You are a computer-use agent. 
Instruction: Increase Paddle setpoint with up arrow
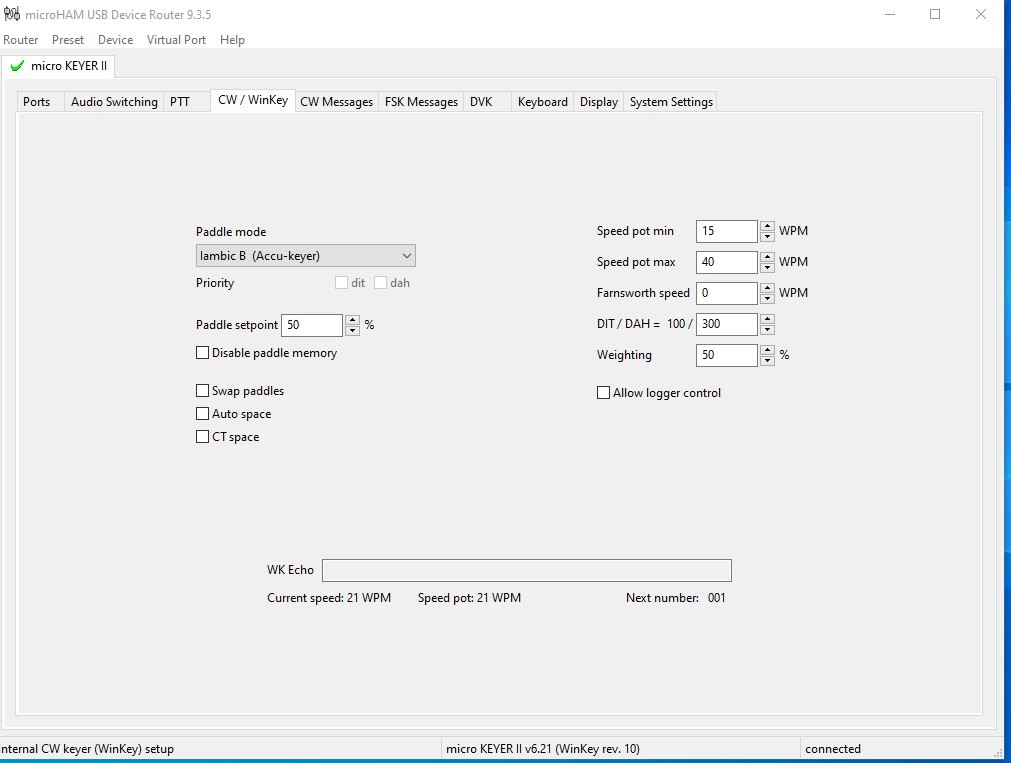tap(352, 320)
